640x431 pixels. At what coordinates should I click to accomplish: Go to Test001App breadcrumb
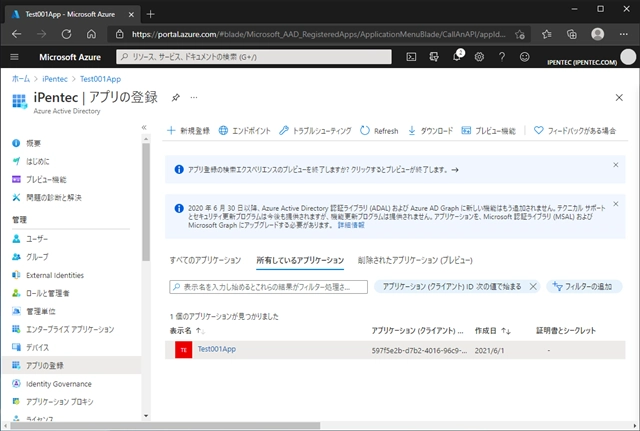(x=100, y=79)
